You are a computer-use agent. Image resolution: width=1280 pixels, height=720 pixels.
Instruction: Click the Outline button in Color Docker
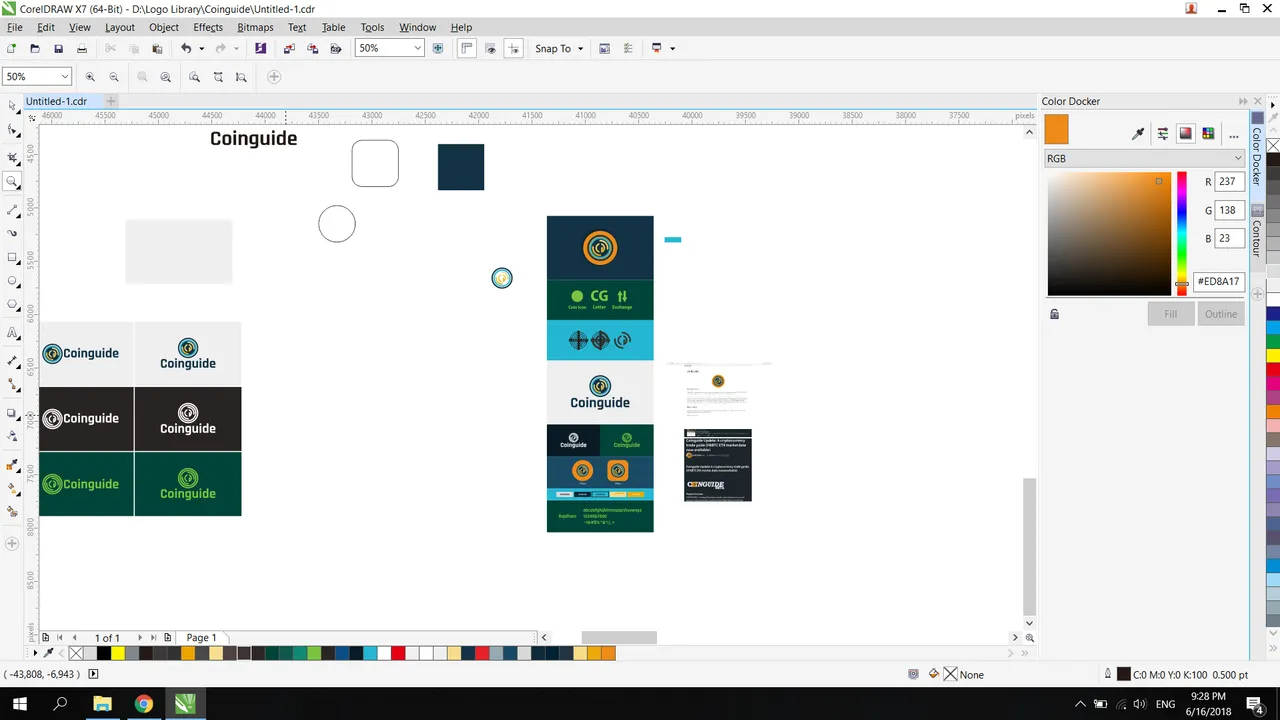click(1220, 314)
